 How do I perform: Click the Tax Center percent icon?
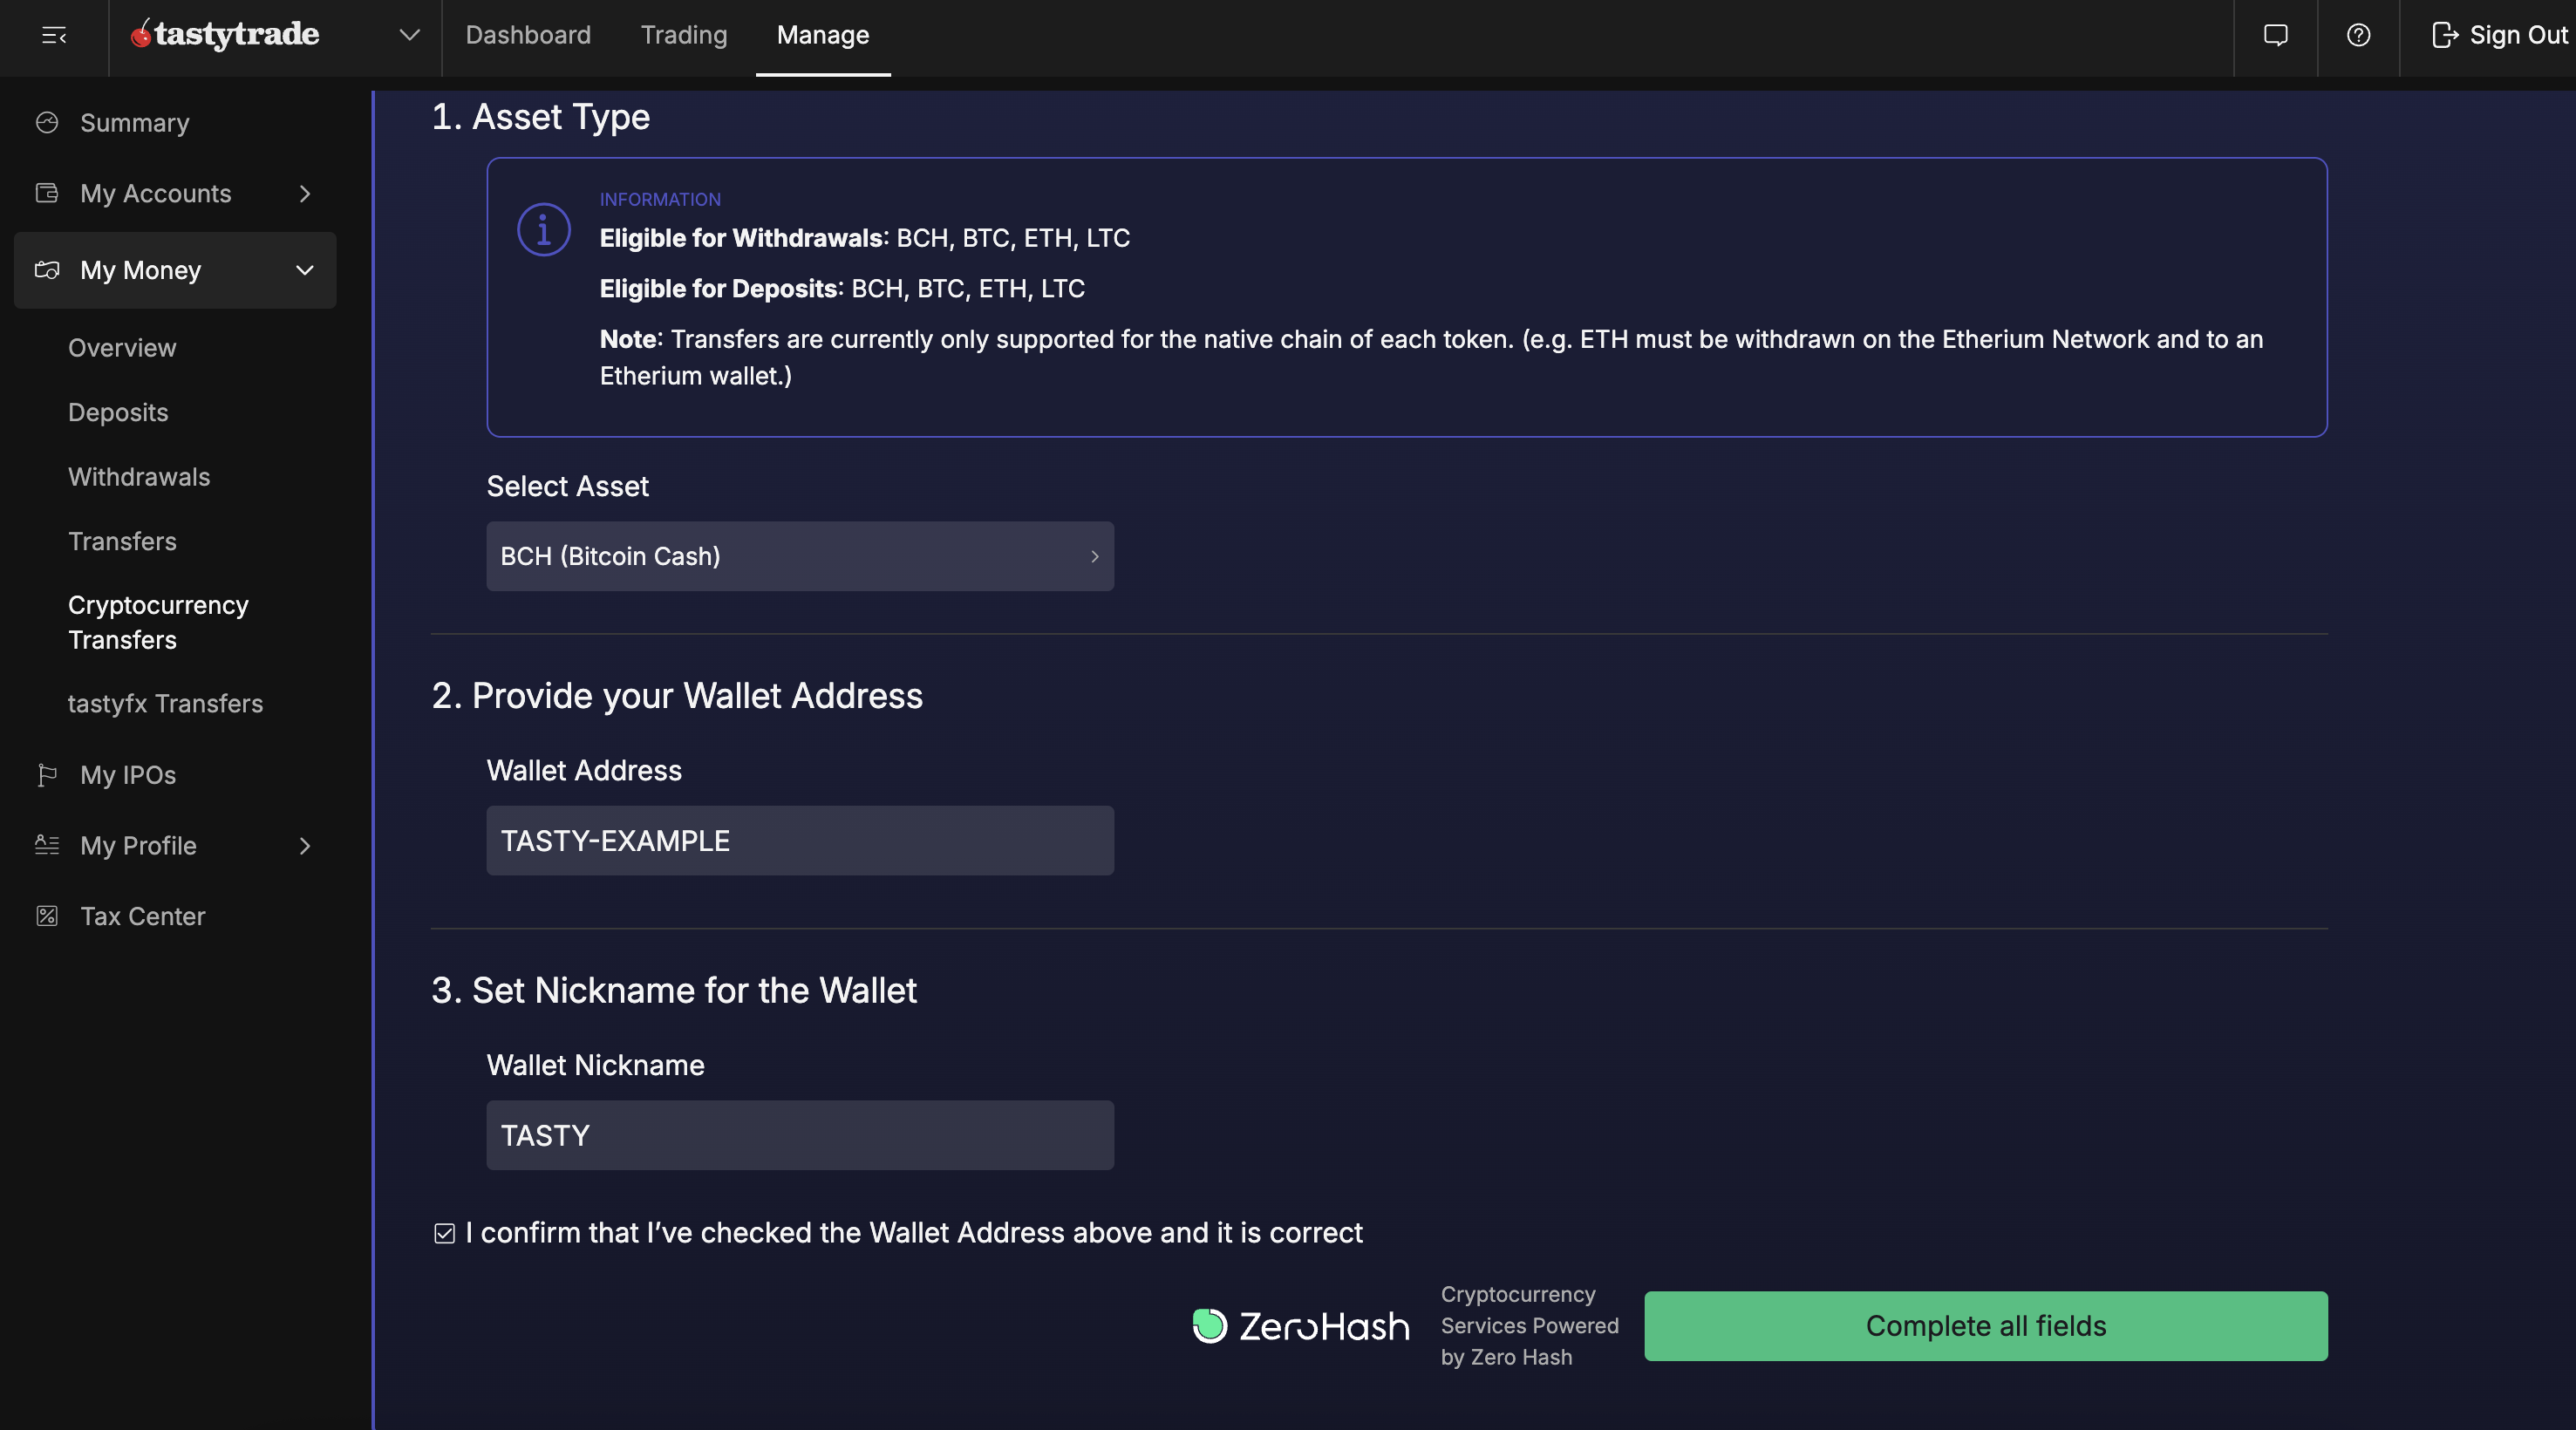(x=47, y=916)
